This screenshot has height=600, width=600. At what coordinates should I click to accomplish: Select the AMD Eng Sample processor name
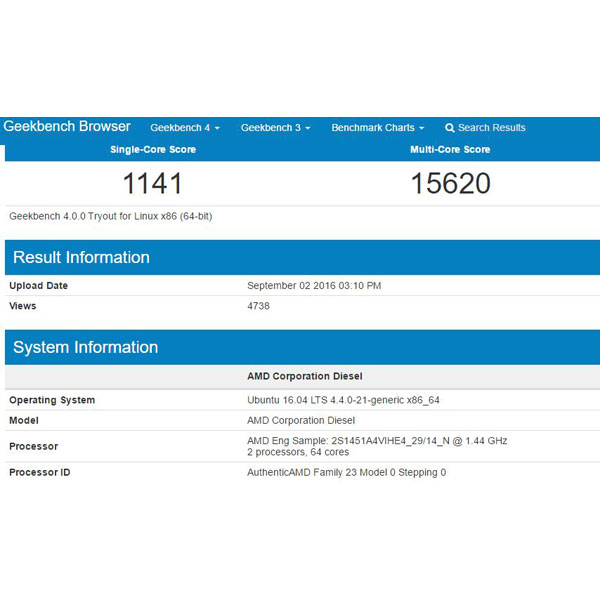(x=377, y=441)
